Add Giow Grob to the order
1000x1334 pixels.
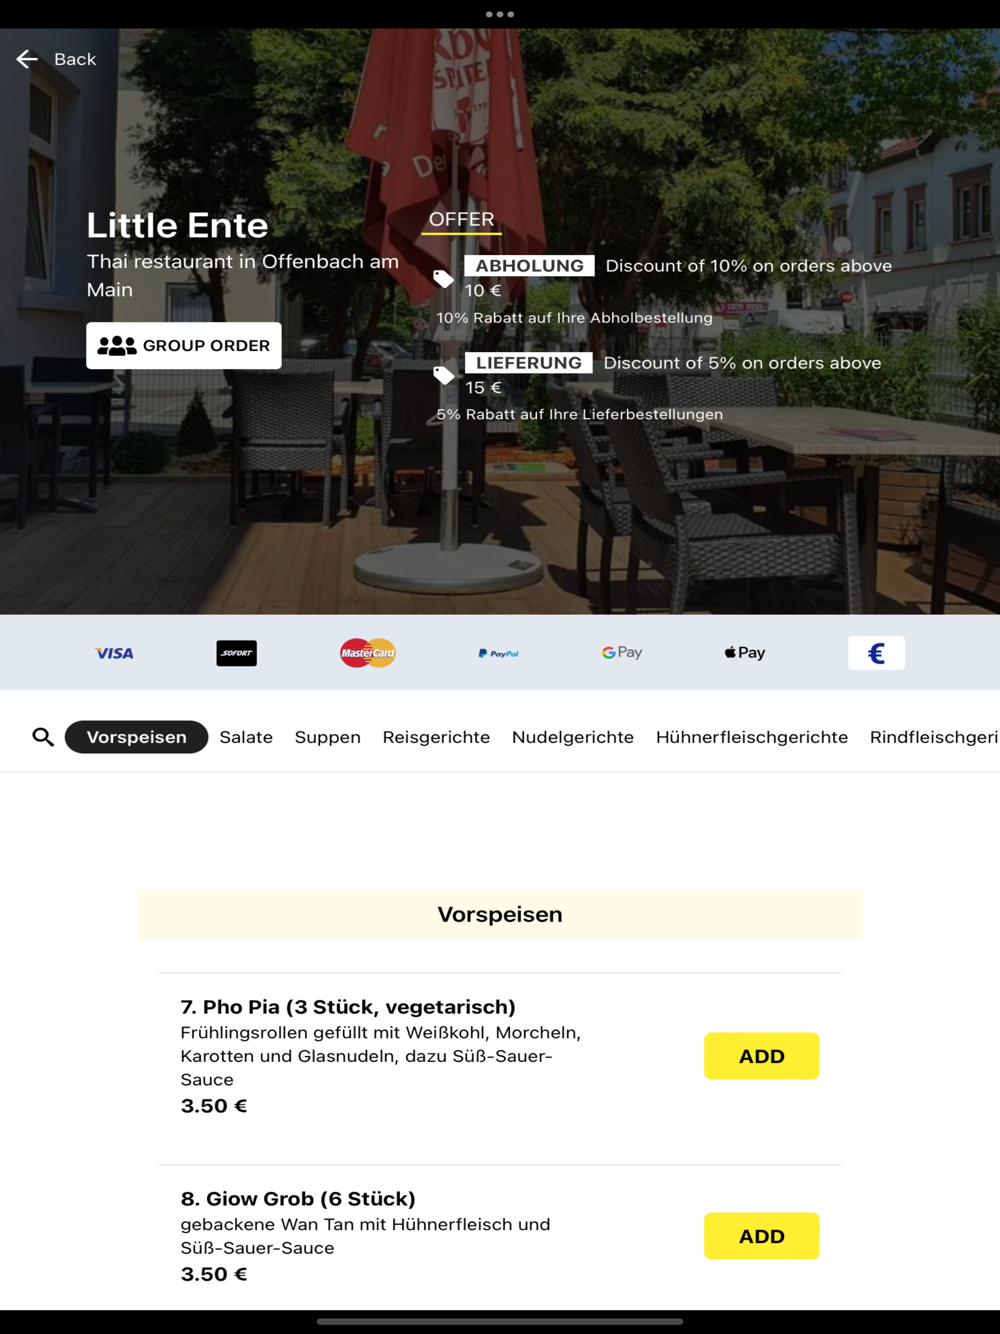pos(761,1236)
